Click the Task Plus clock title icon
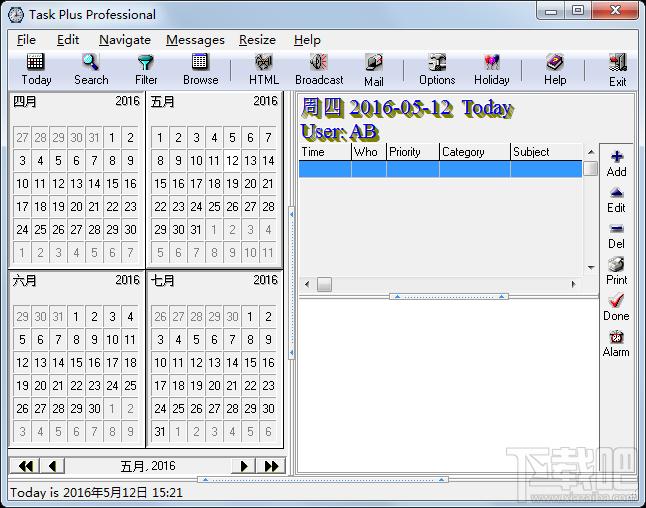Screen dimensions: 646x508 [16, 15]
